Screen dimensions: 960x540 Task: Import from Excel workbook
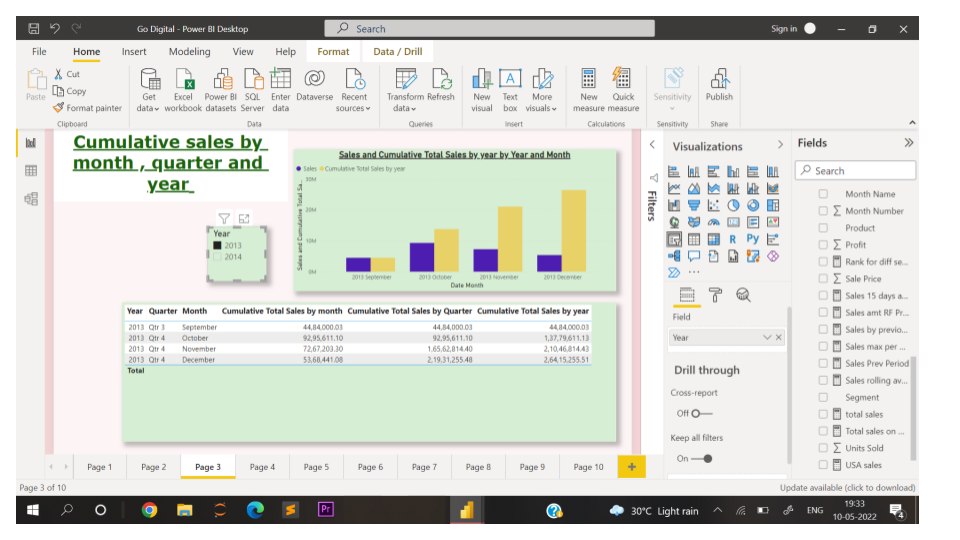(183, 90)
